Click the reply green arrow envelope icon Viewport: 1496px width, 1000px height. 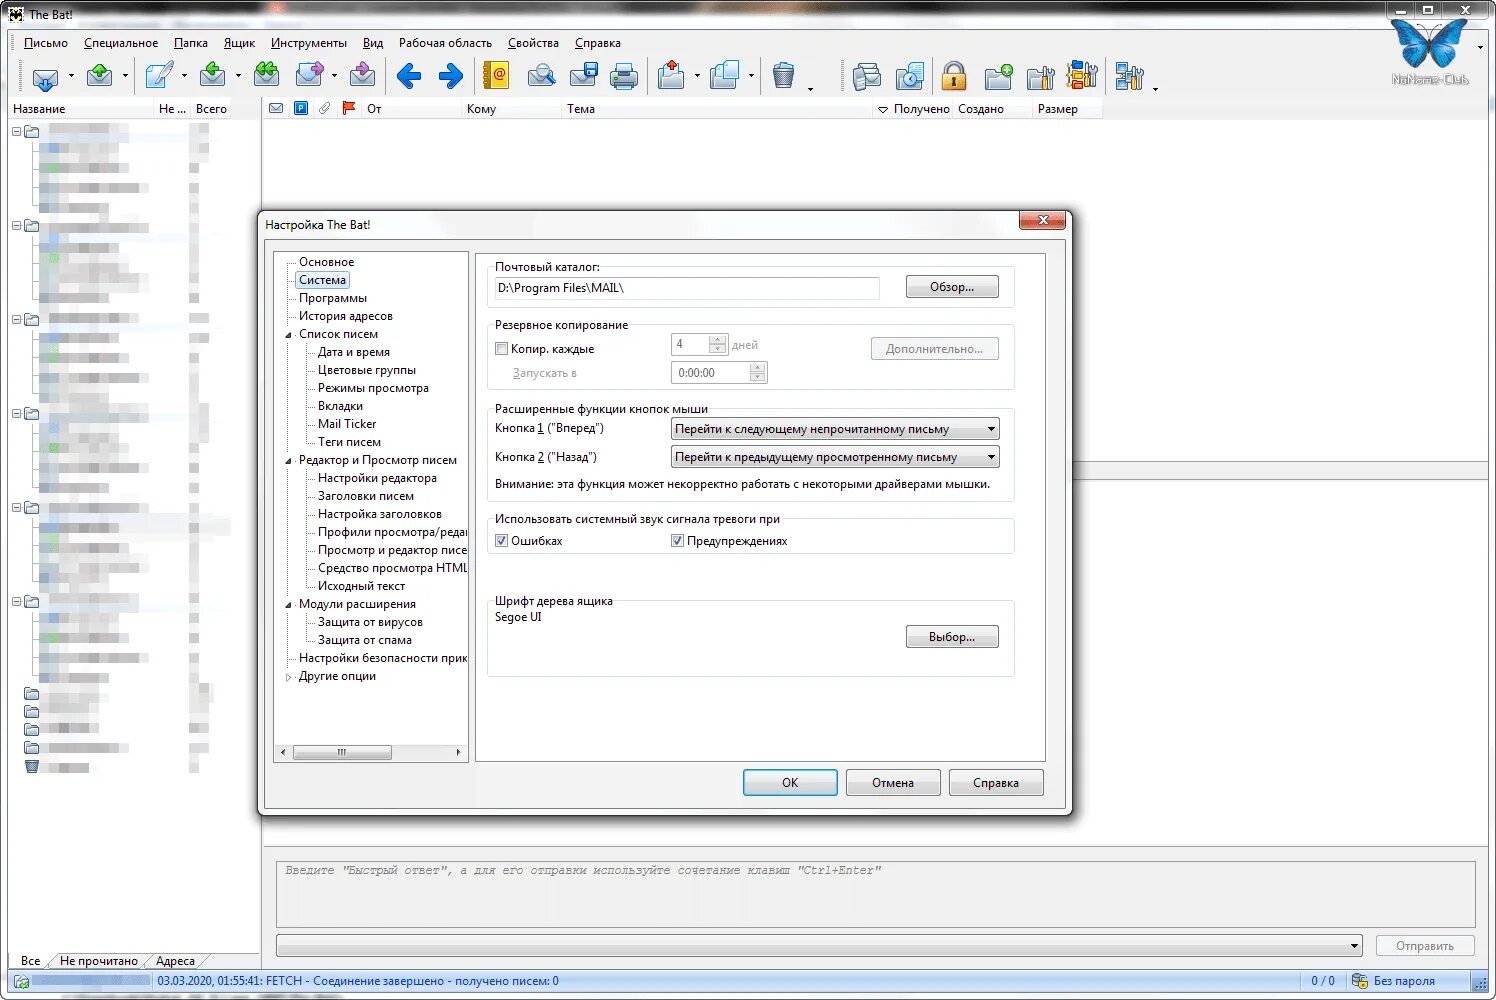coord(212,76)
